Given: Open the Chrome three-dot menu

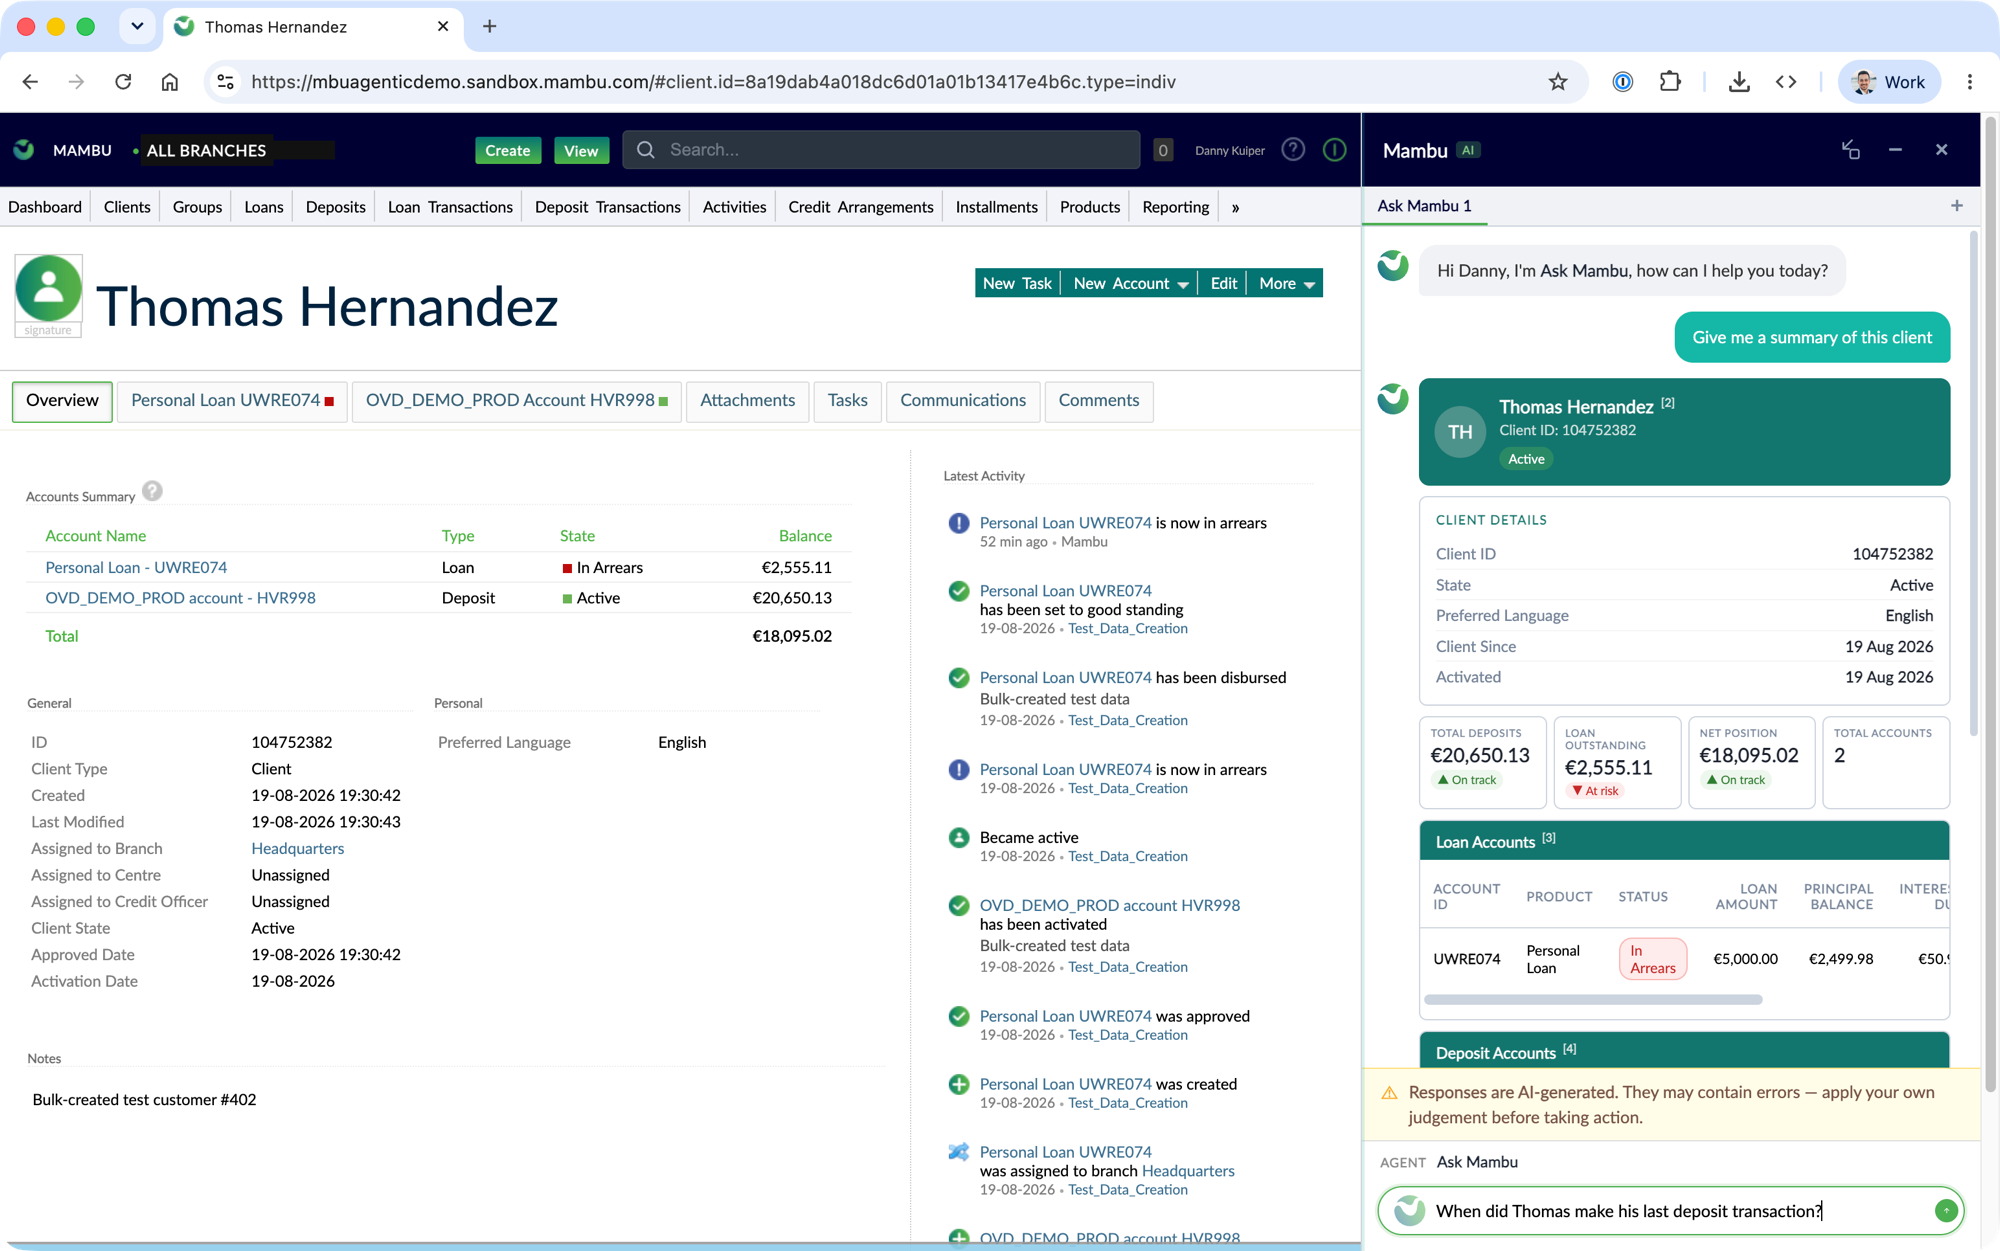Looking at the screenshot, I should point(1969,82).
